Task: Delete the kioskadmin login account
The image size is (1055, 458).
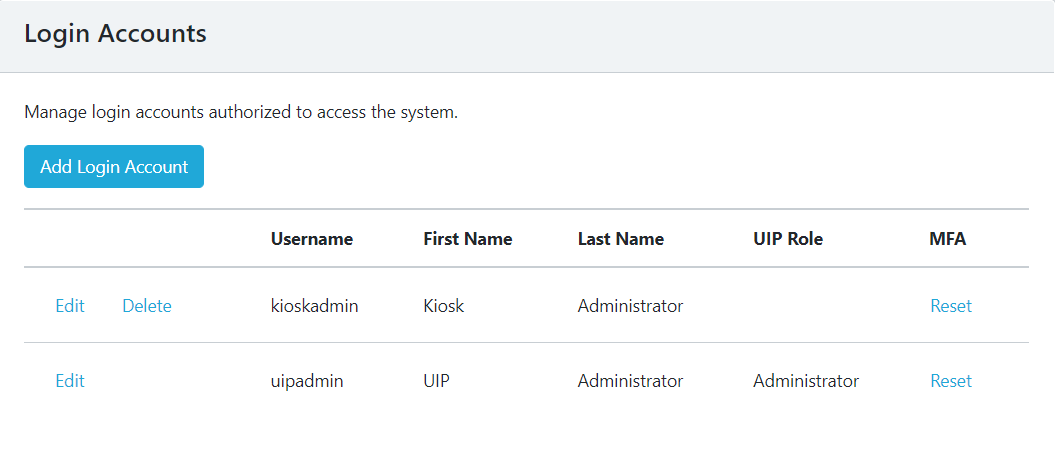Action: click(x=147, y=306)
